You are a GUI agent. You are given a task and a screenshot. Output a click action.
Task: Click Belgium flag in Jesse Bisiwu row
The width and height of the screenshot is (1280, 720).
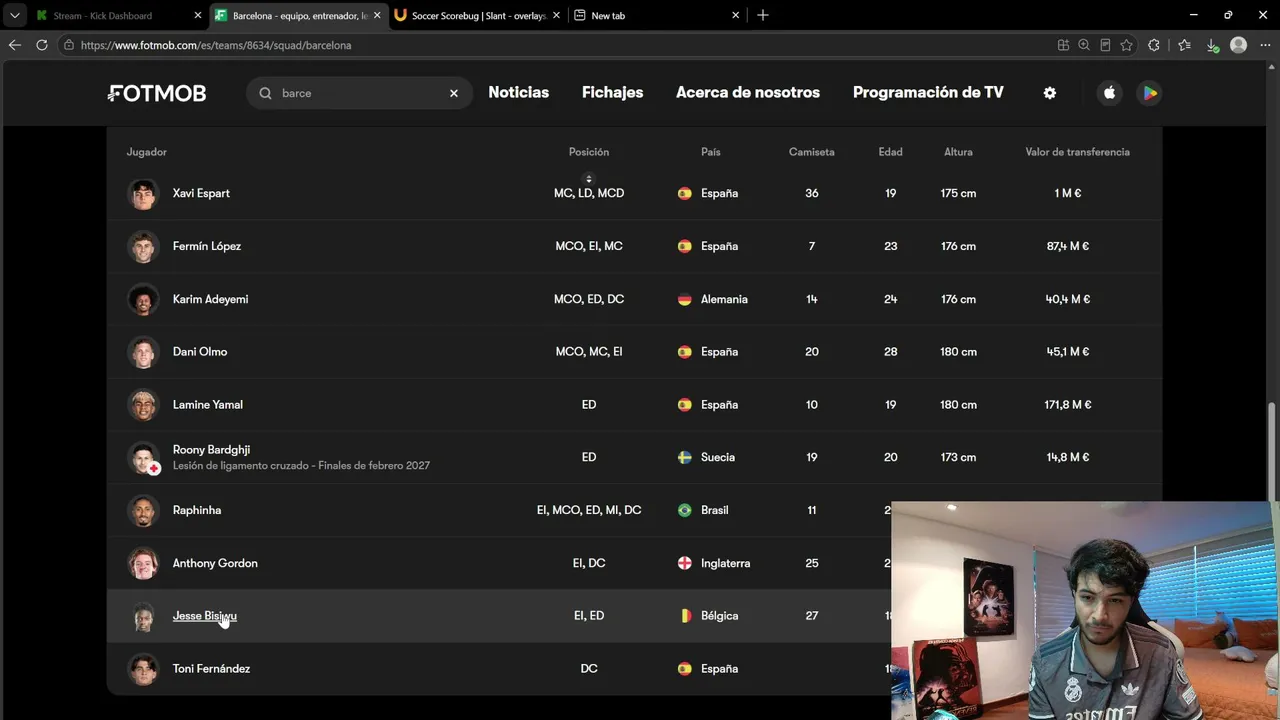(684, 616)
